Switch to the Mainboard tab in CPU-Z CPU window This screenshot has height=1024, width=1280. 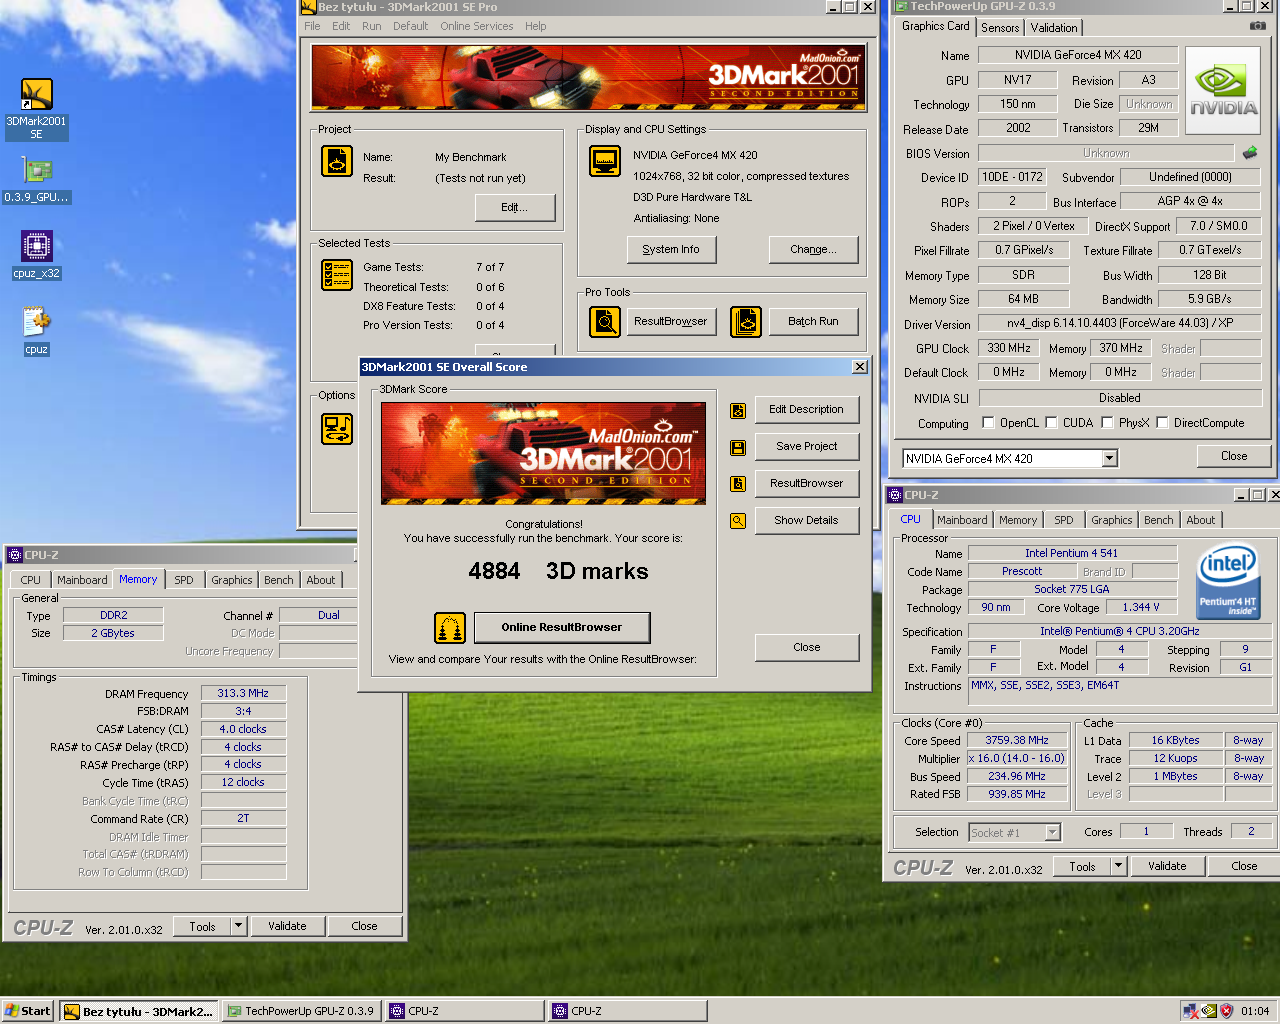[x=962, y=520]
